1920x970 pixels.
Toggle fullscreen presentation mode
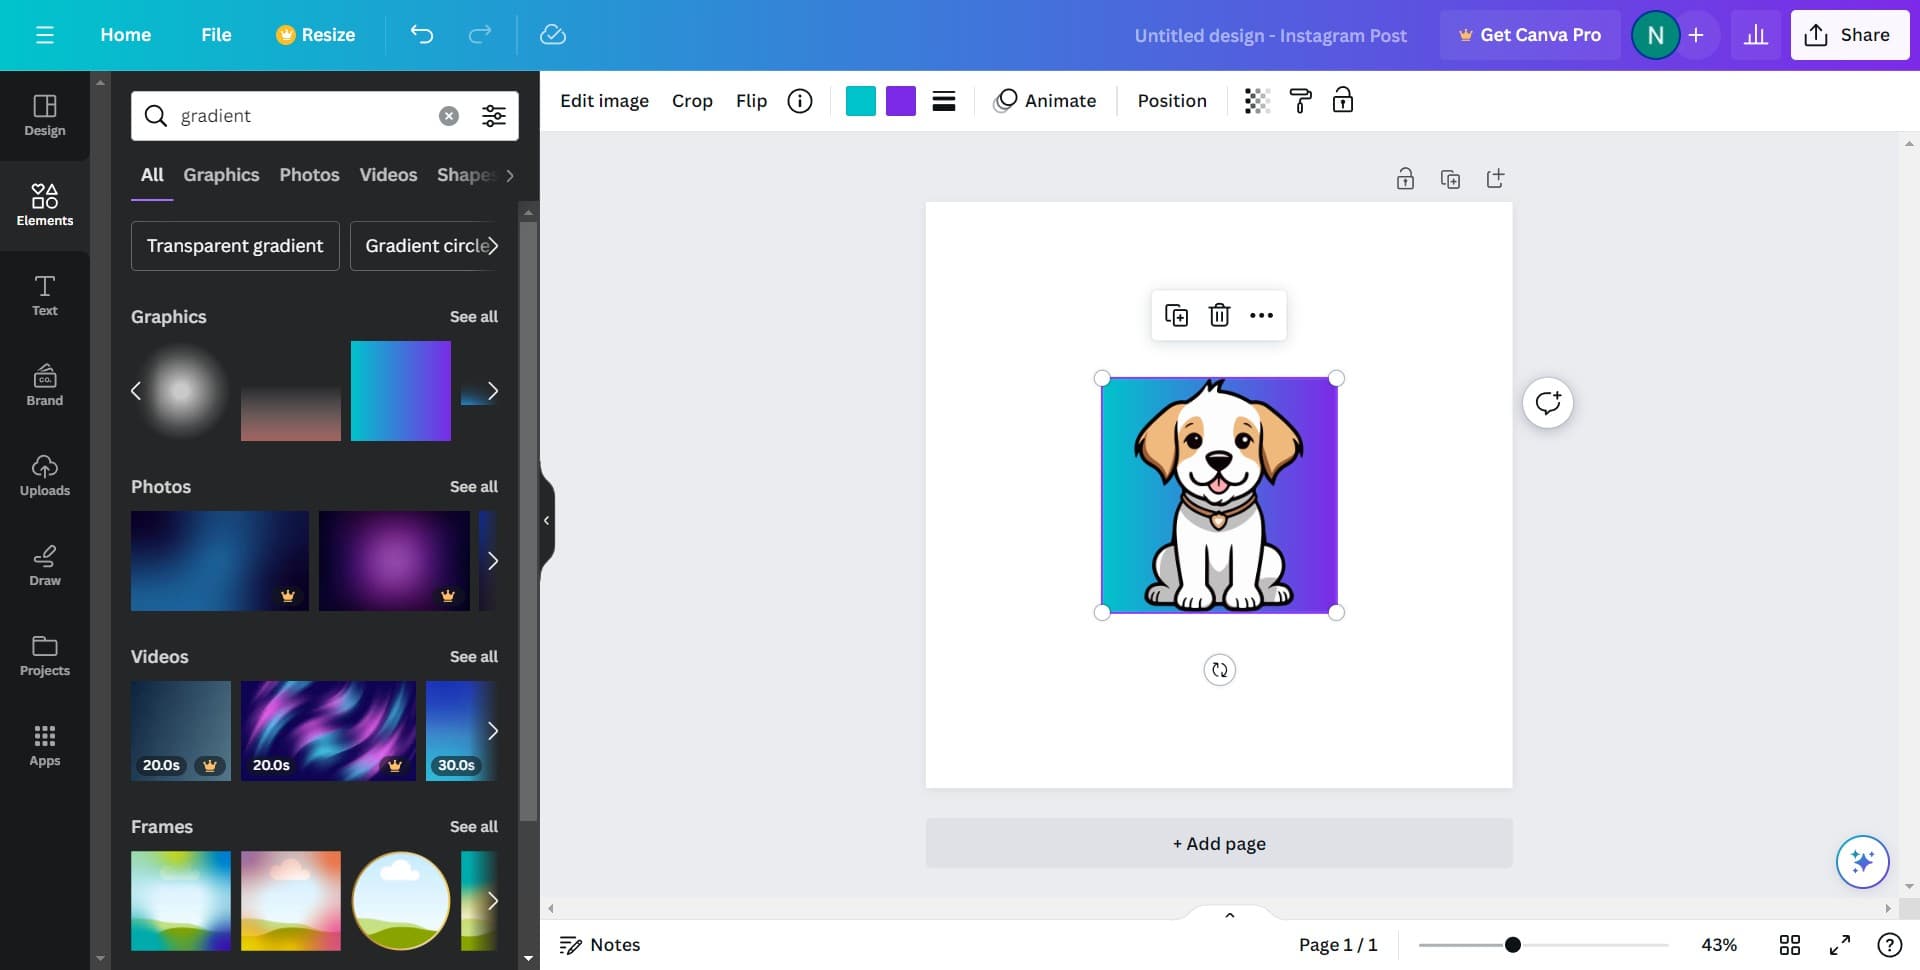tap(1840, 945)
